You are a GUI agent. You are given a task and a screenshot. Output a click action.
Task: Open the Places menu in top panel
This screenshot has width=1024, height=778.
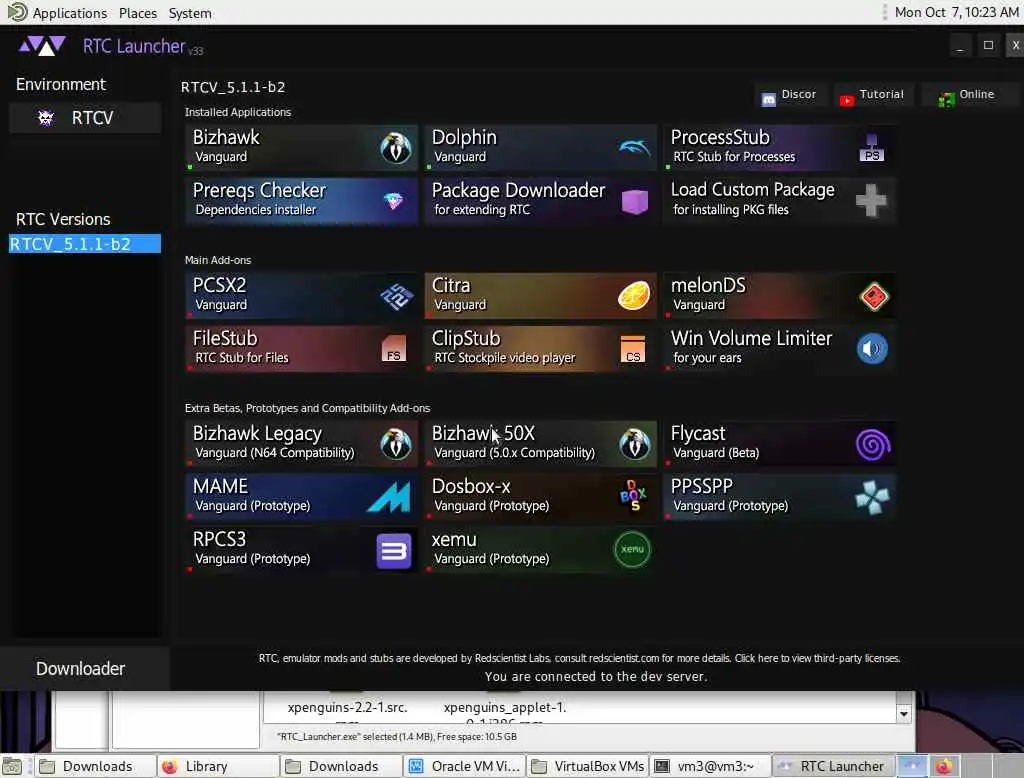point(138,13)
